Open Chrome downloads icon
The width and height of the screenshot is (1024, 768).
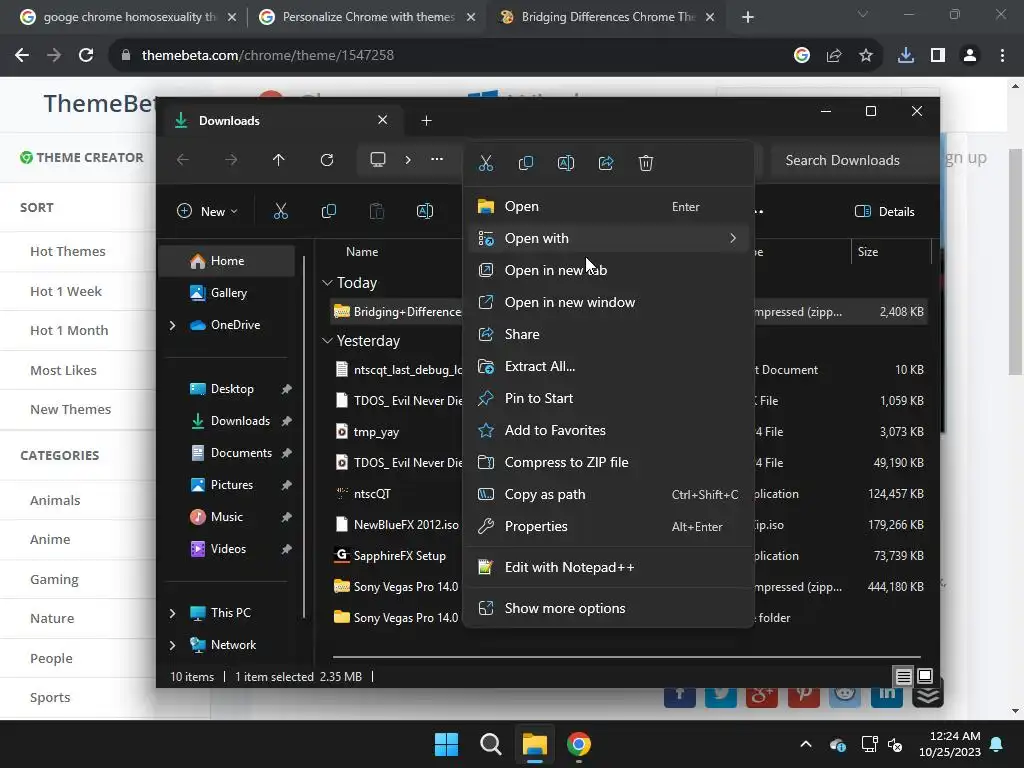(906, 56)
